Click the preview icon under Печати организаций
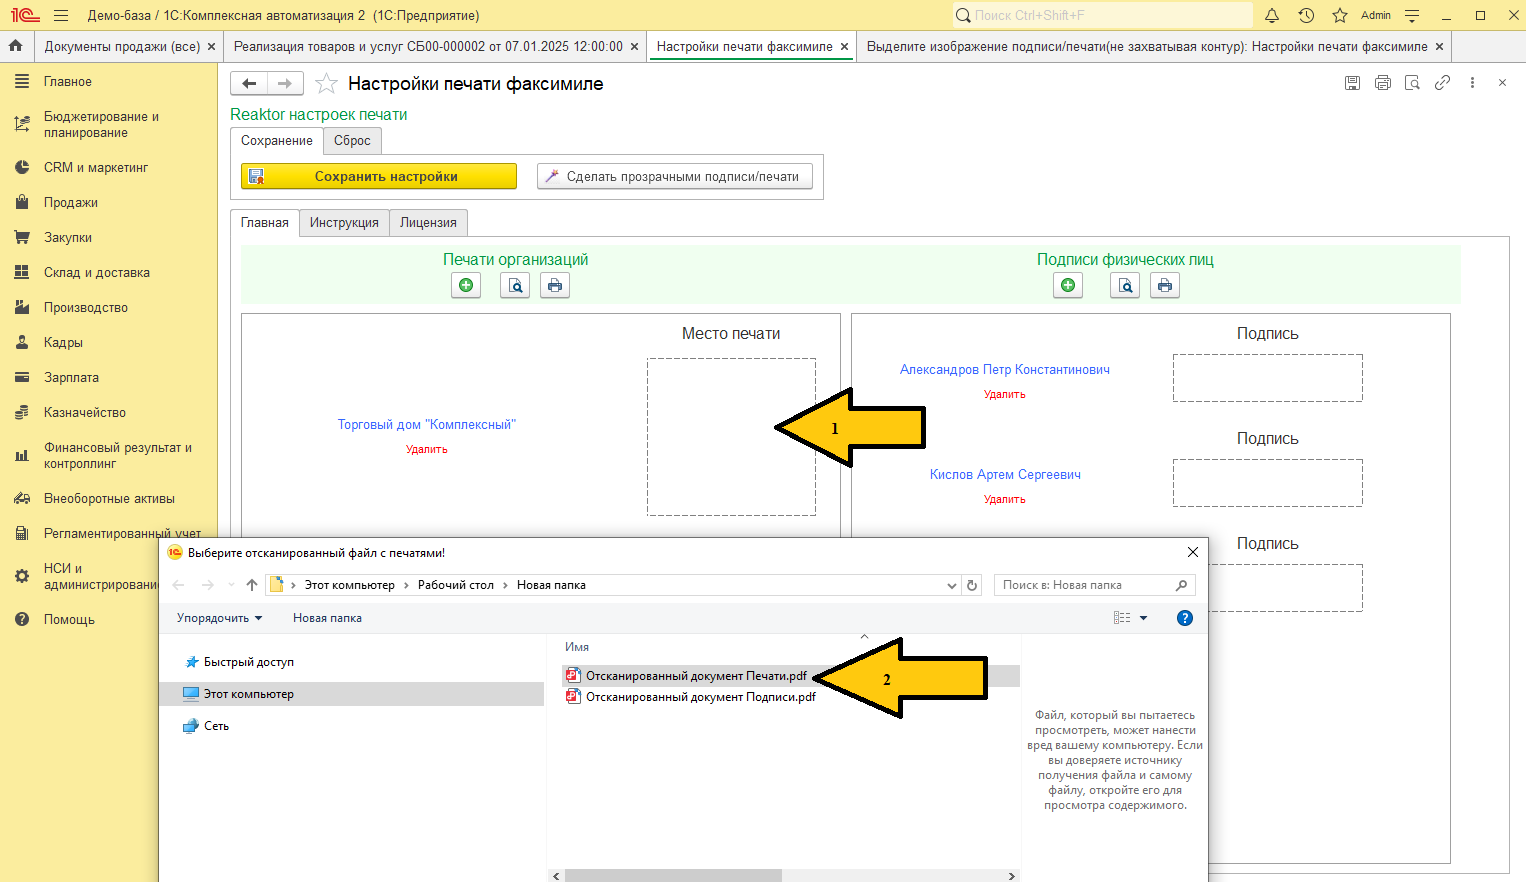The image size is (1526, 882). tap(515, 286)
